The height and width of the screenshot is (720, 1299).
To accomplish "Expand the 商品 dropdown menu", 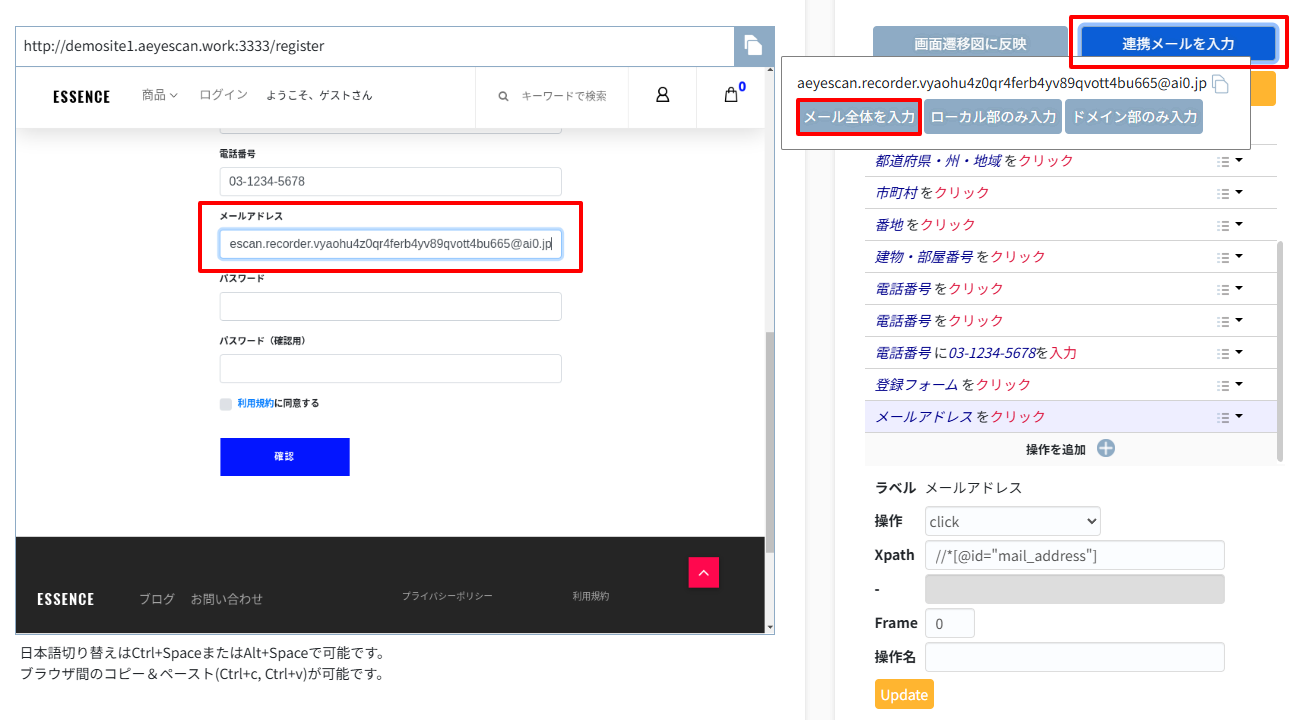I will click(x=159, y=95).
